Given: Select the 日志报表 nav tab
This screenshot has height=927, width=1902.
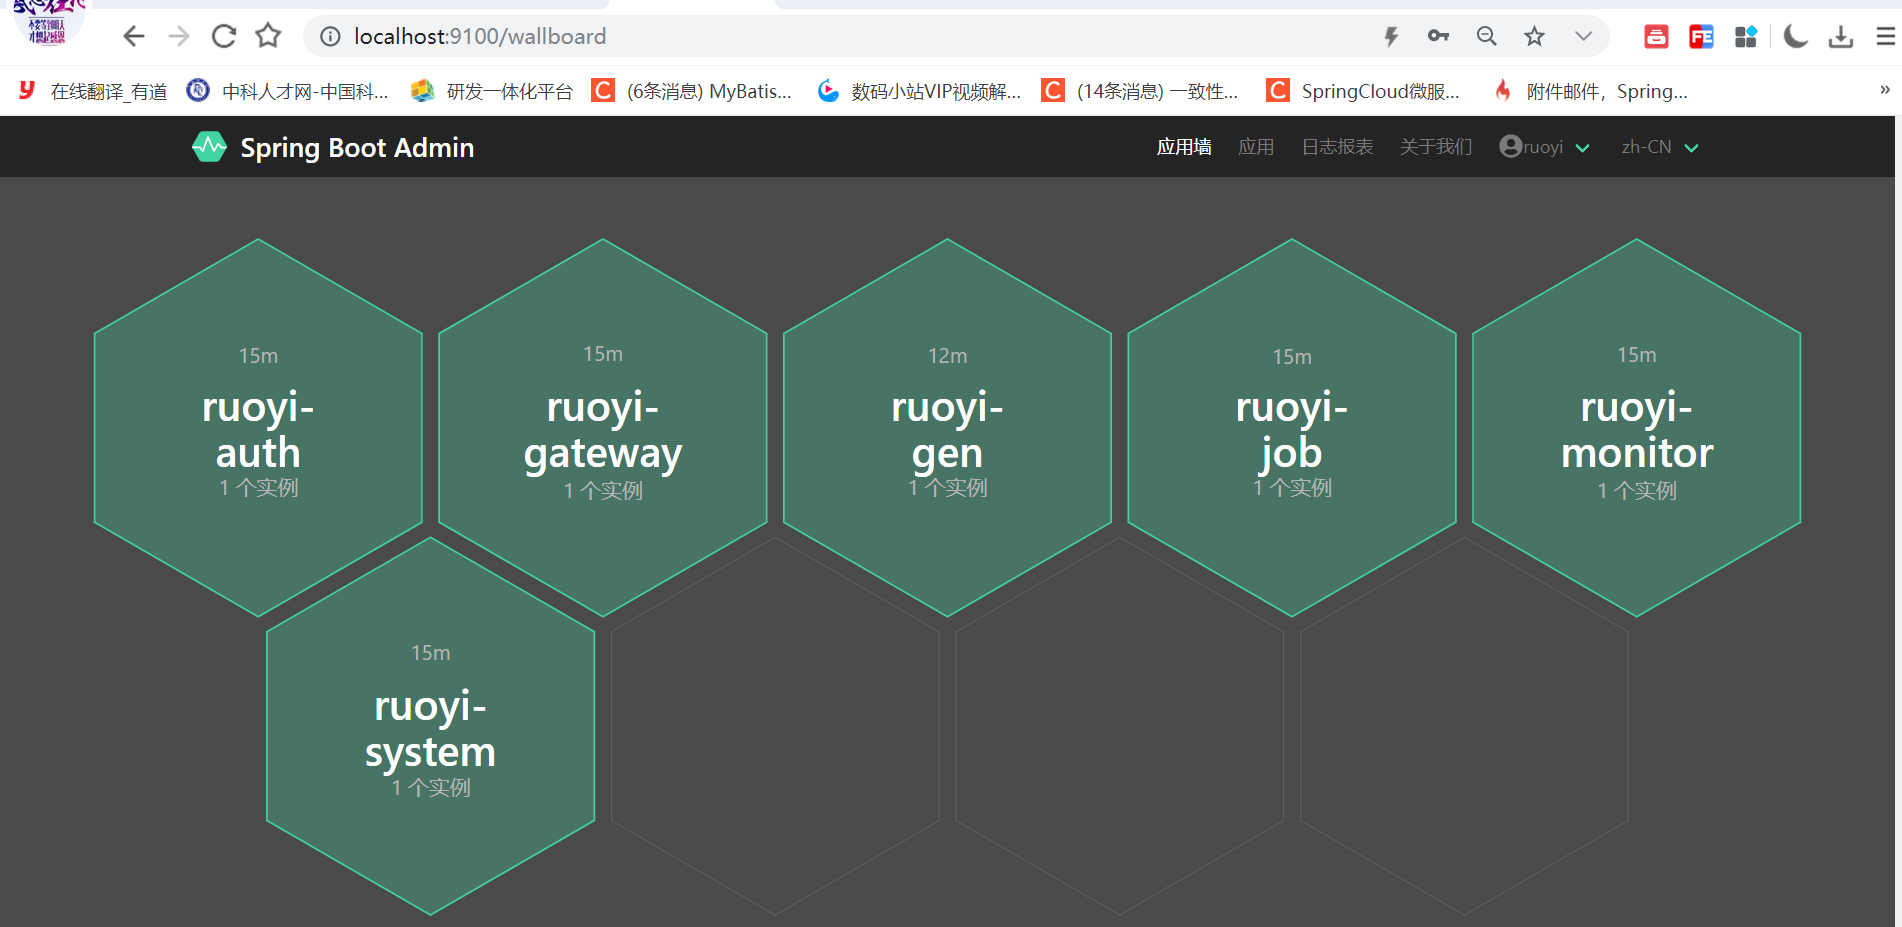Looking at the screenshot, I should (1337, 147).
